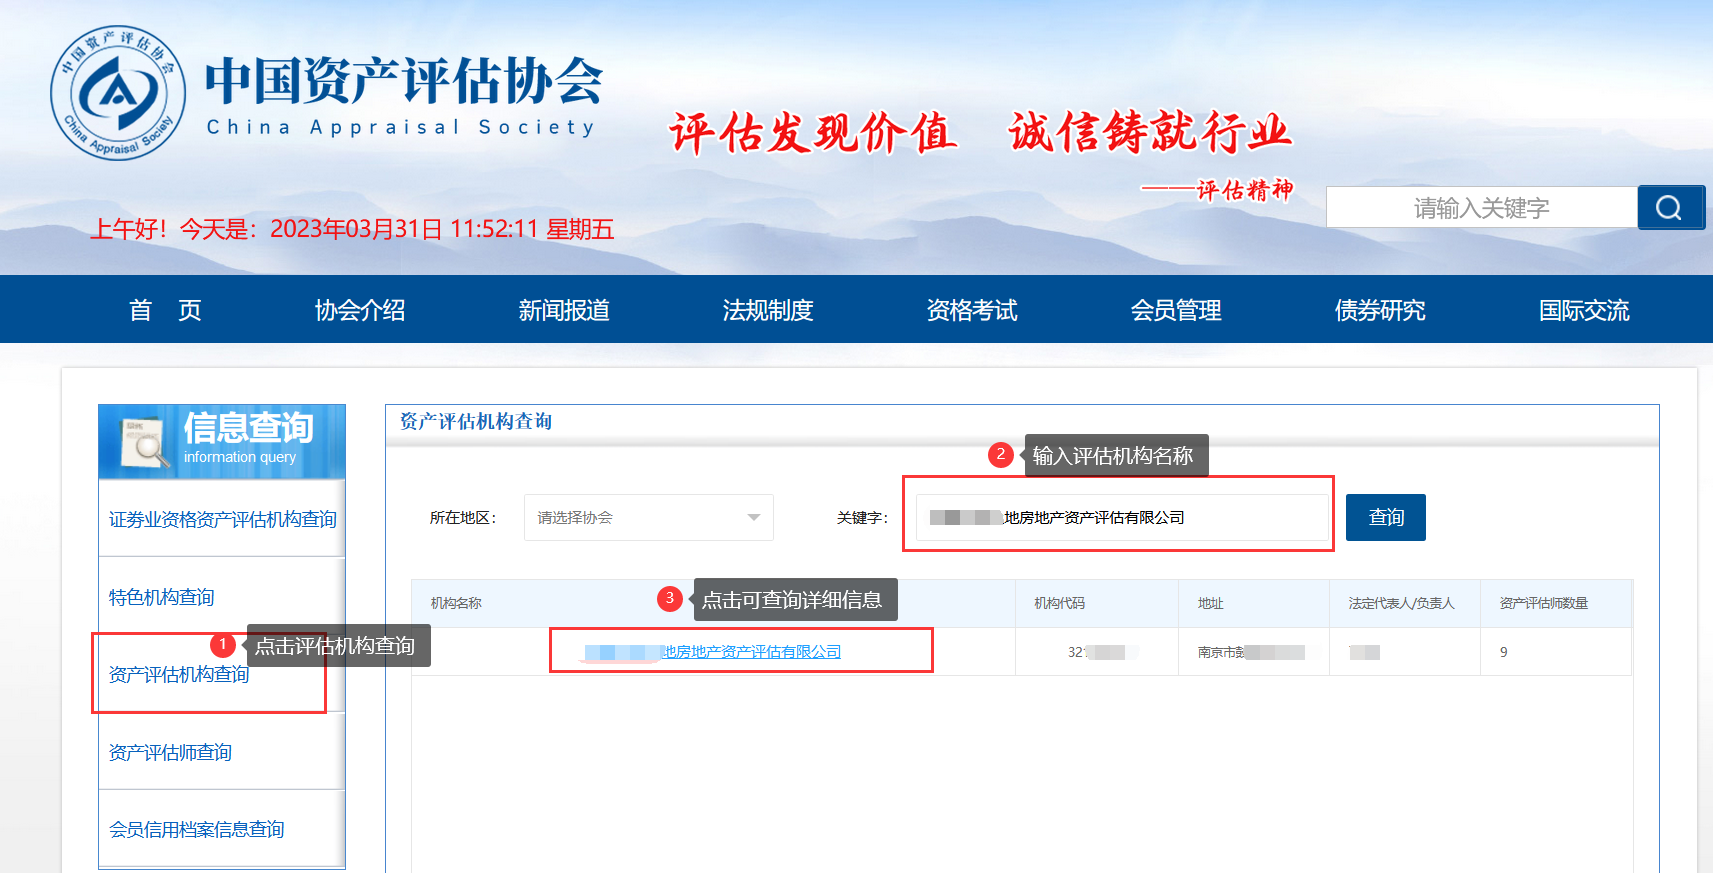Click the date and time greeting text
The width and height of the screenshot is (1713, 873).
click(352, 229)
